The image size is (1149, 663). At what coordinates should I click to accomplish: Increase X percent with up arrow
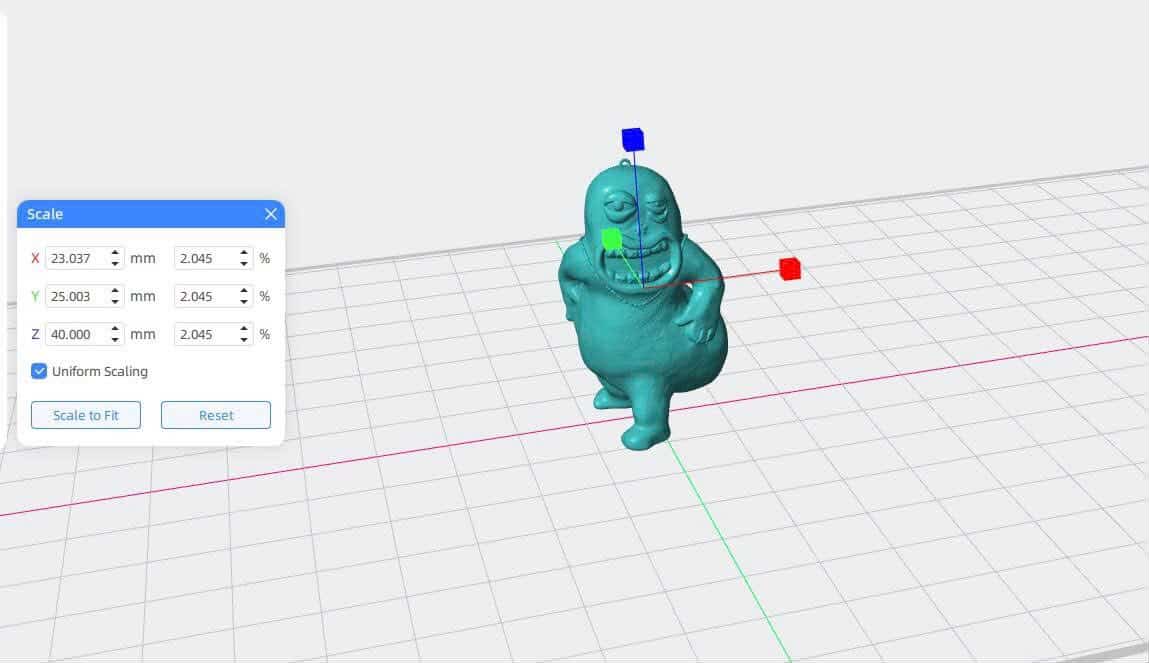(244, 253)
